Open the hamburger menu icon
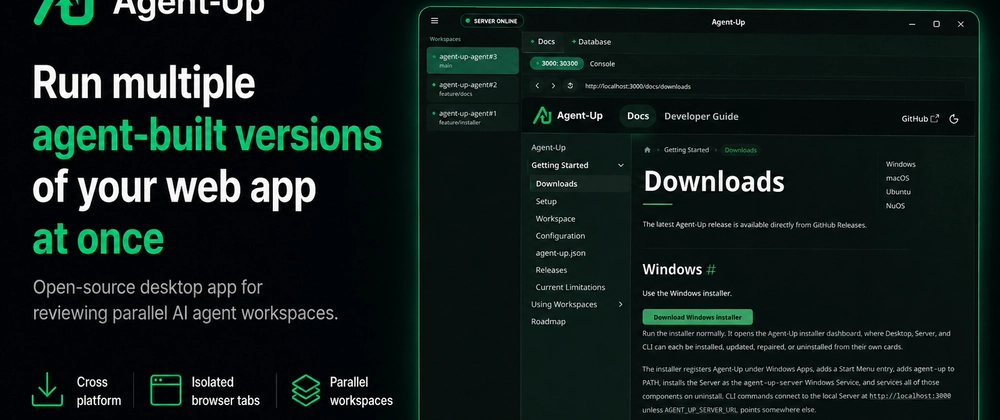1000x420 pixels. [434, 21]
